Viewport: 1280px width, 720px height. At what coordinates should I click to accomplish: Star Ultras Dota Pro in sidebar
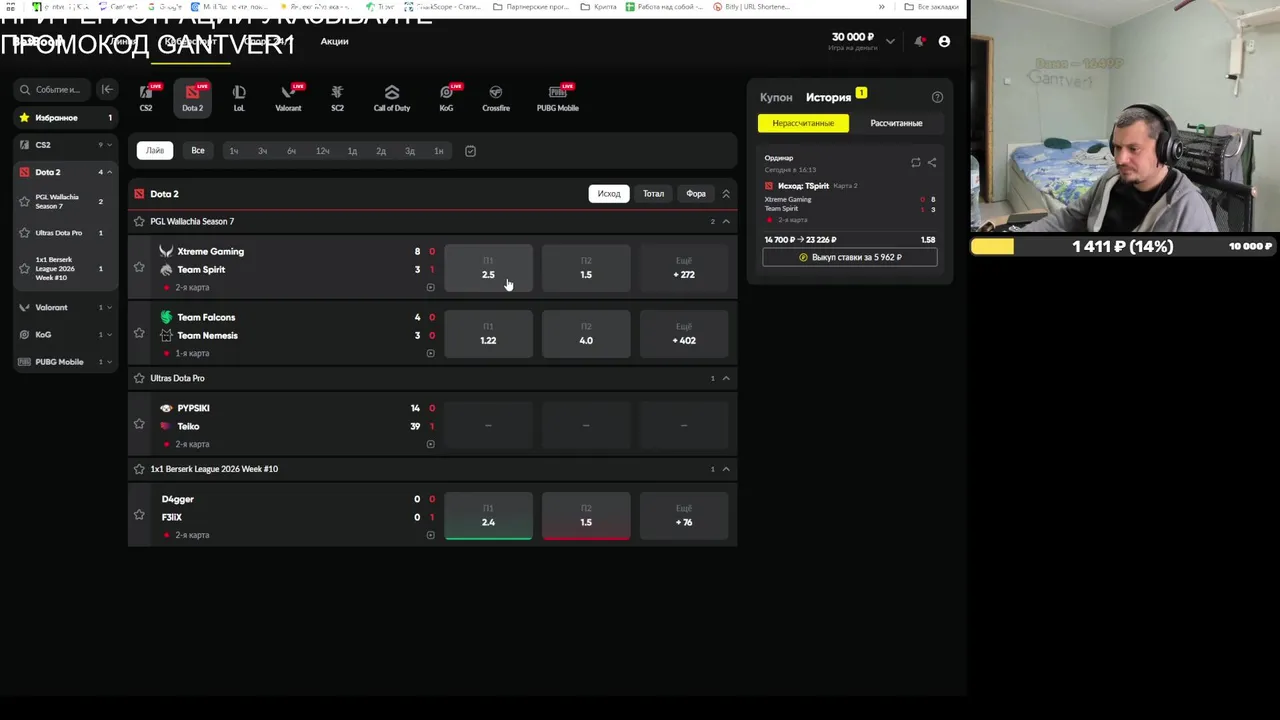(x=25, y=233)
